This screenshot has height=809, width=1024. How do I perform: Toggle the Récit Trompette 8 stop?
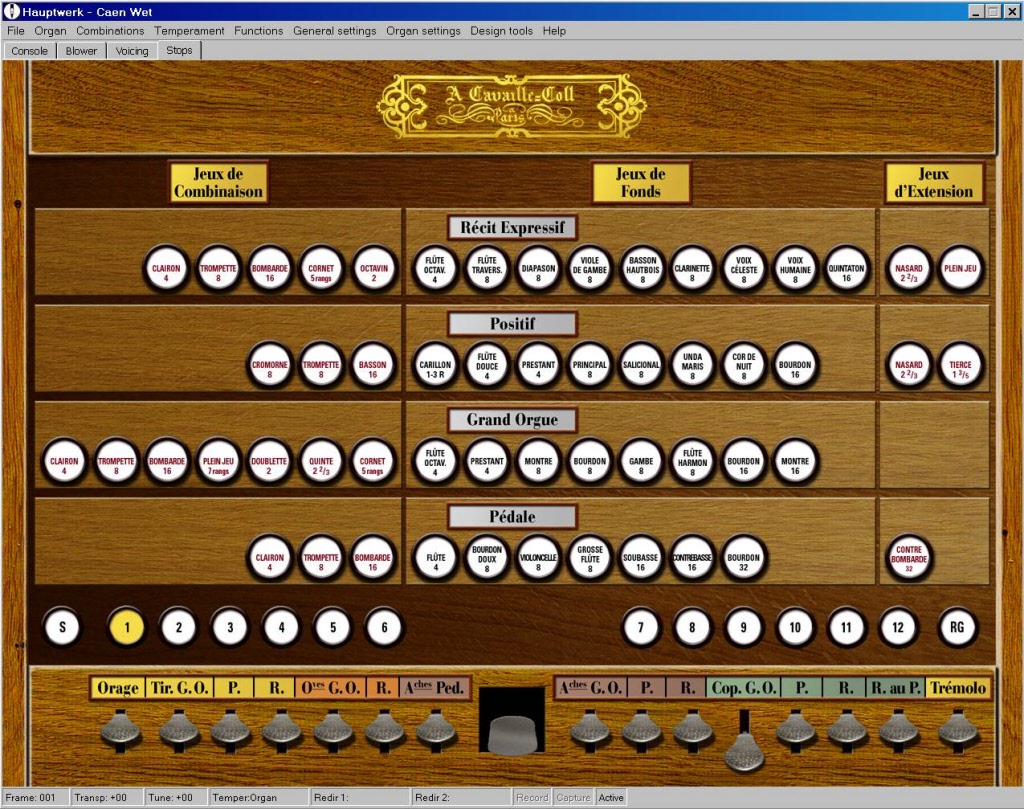(x=218, y=269)
